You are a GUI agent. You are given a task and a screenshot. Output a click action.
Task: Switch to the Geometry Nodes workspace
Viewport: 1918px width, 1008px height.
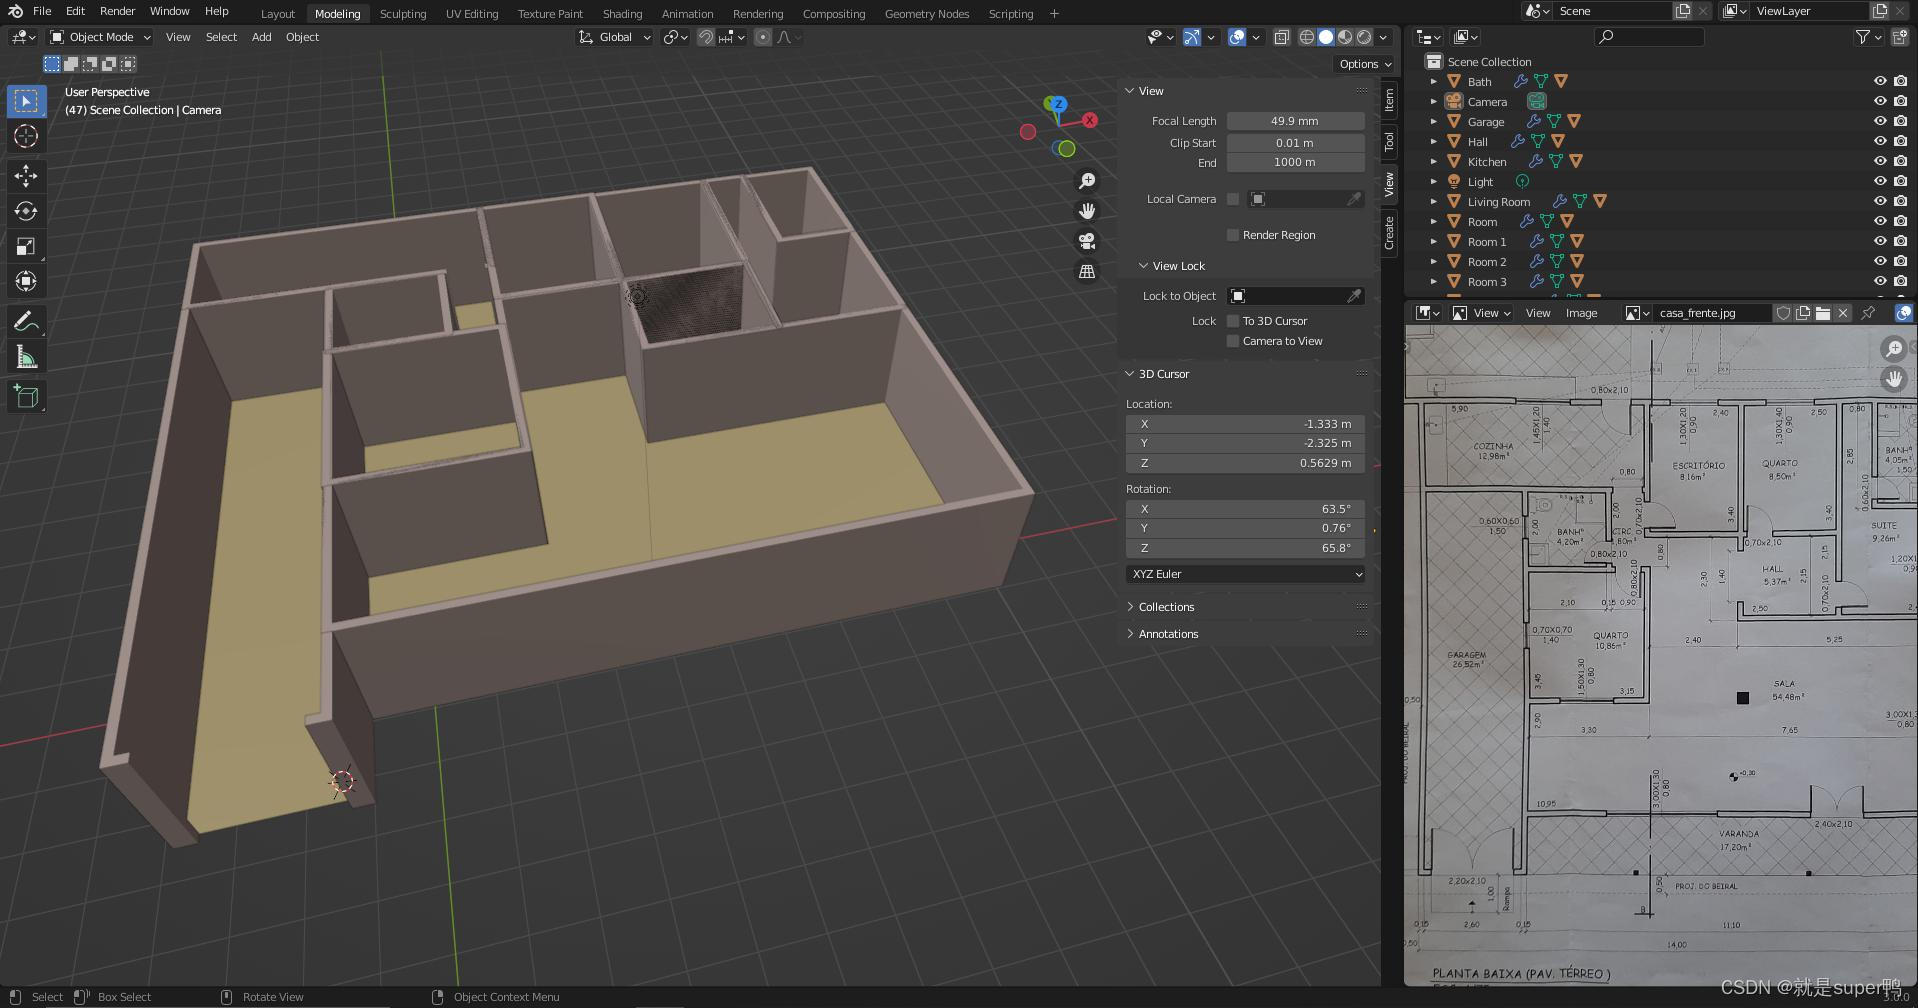coord(927,14)
